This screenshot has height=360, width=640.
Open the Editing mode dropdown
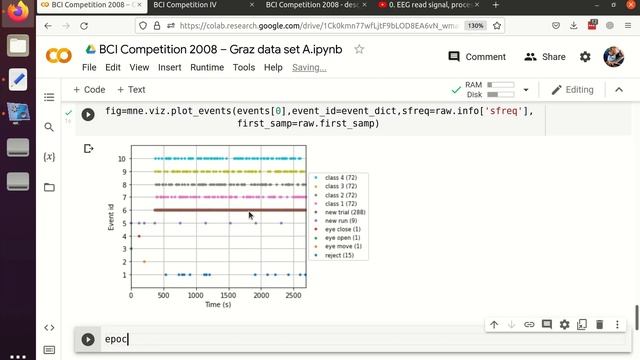[x=572, y=90]
